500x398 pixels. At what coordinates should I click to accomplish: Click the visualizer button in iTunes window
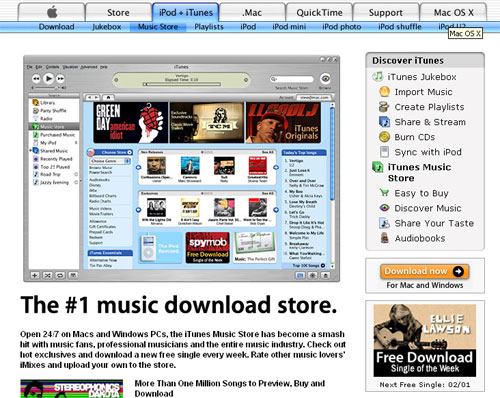coord(313,275)
